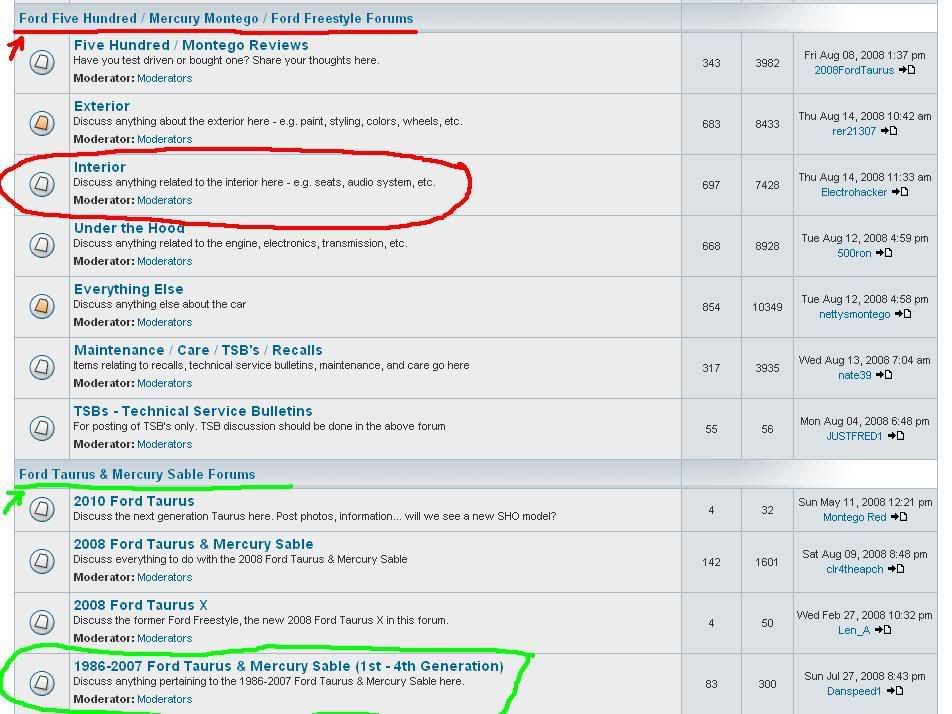View latest post icon next to JUSTFRED1
The height and width of the screenshot is (714, 952).
point(896,436)
